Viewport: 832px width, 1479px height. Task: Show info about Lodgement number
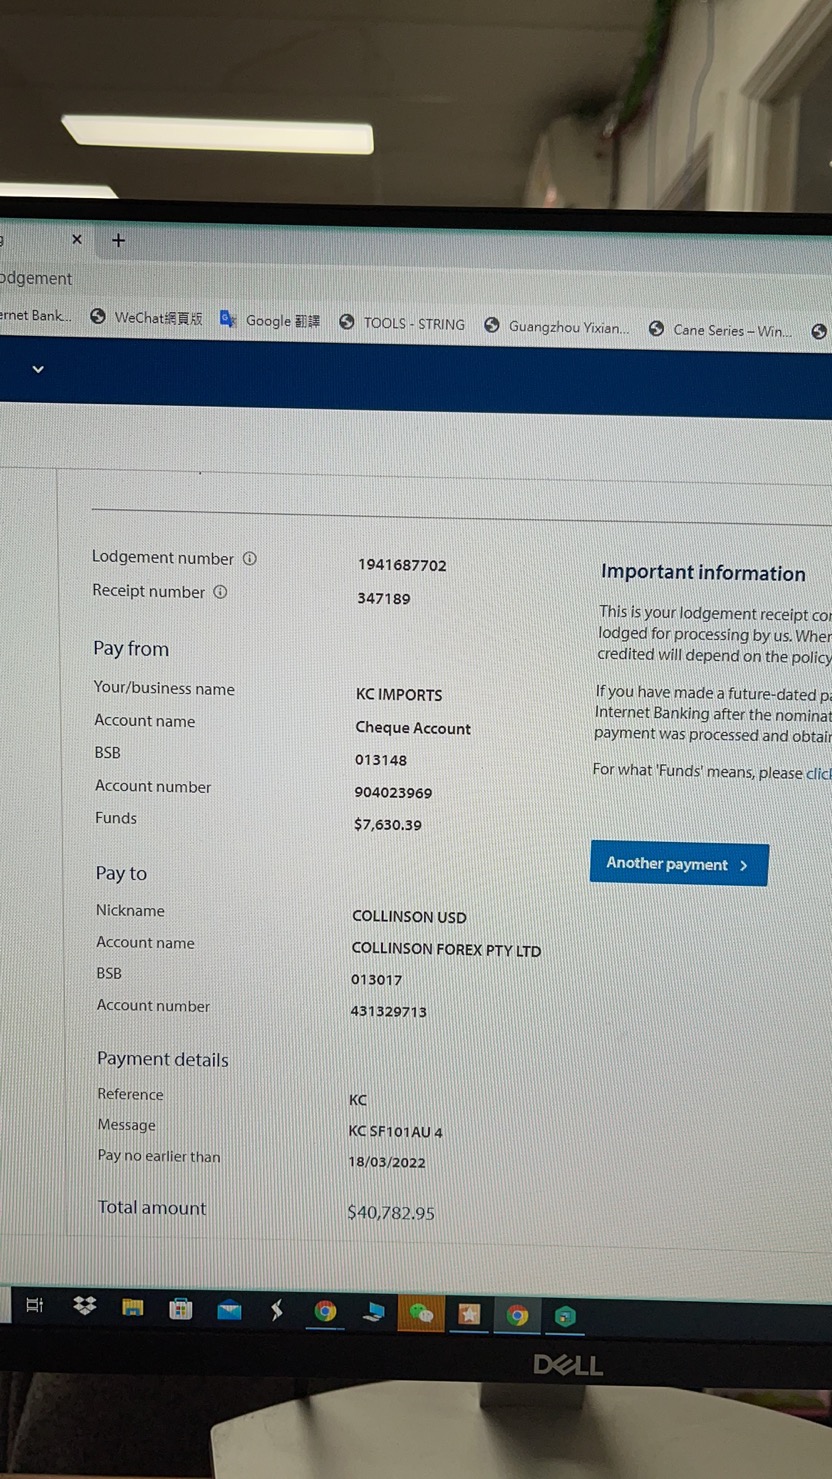(250, 558)
